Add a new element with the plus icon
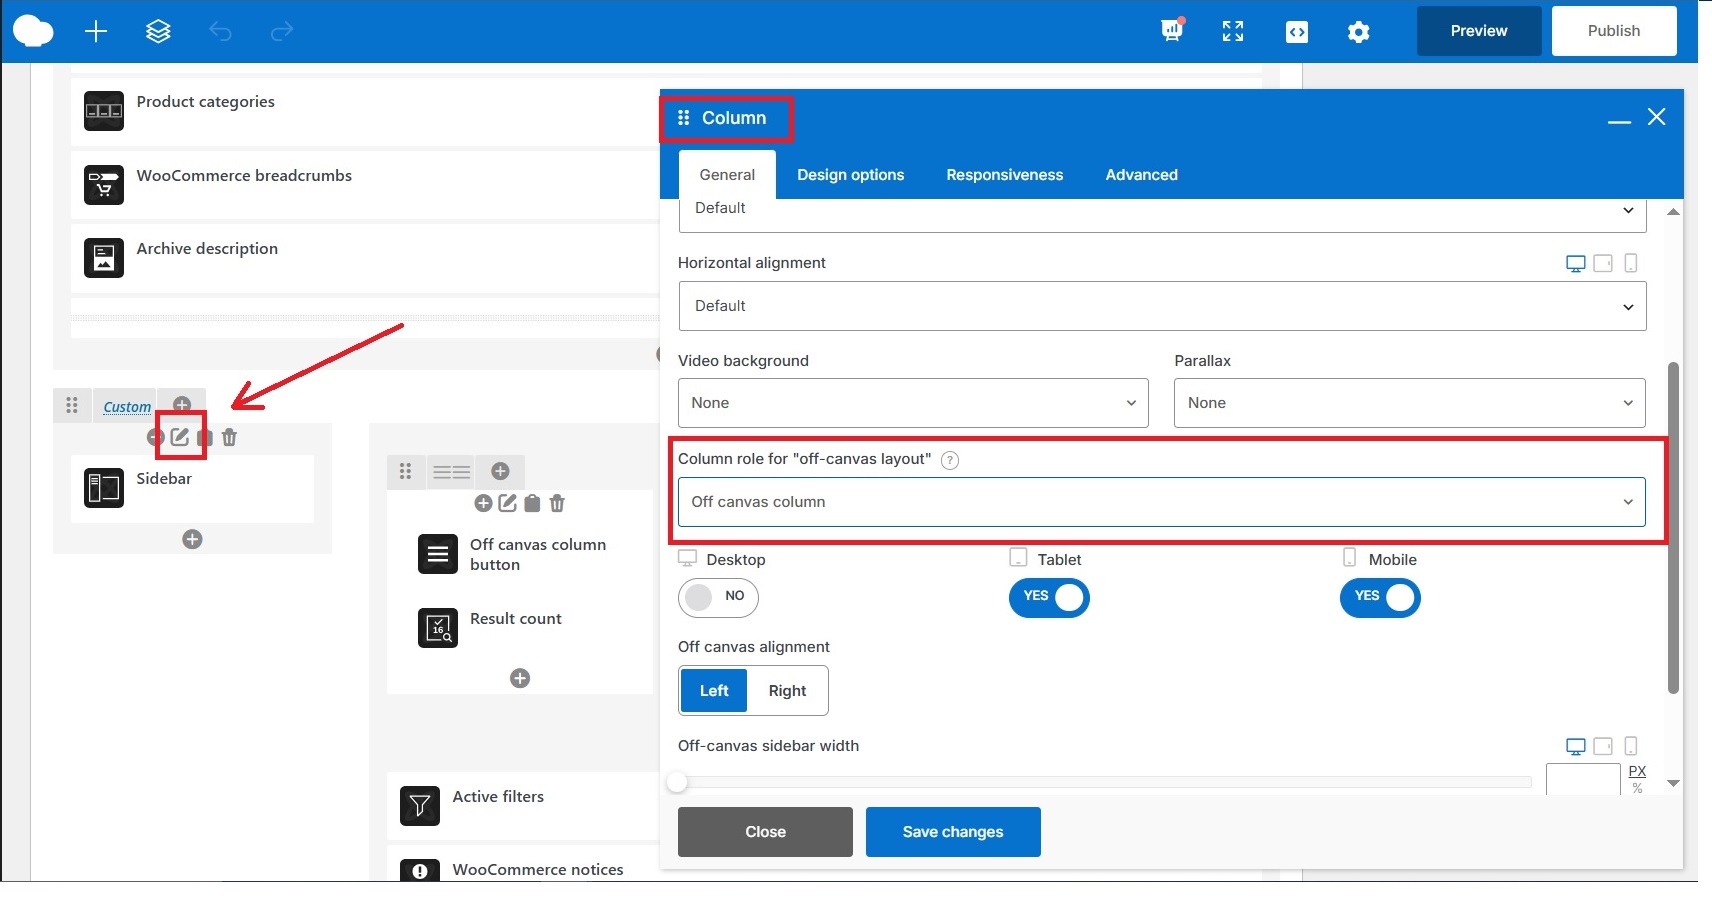 pos(96,31)
